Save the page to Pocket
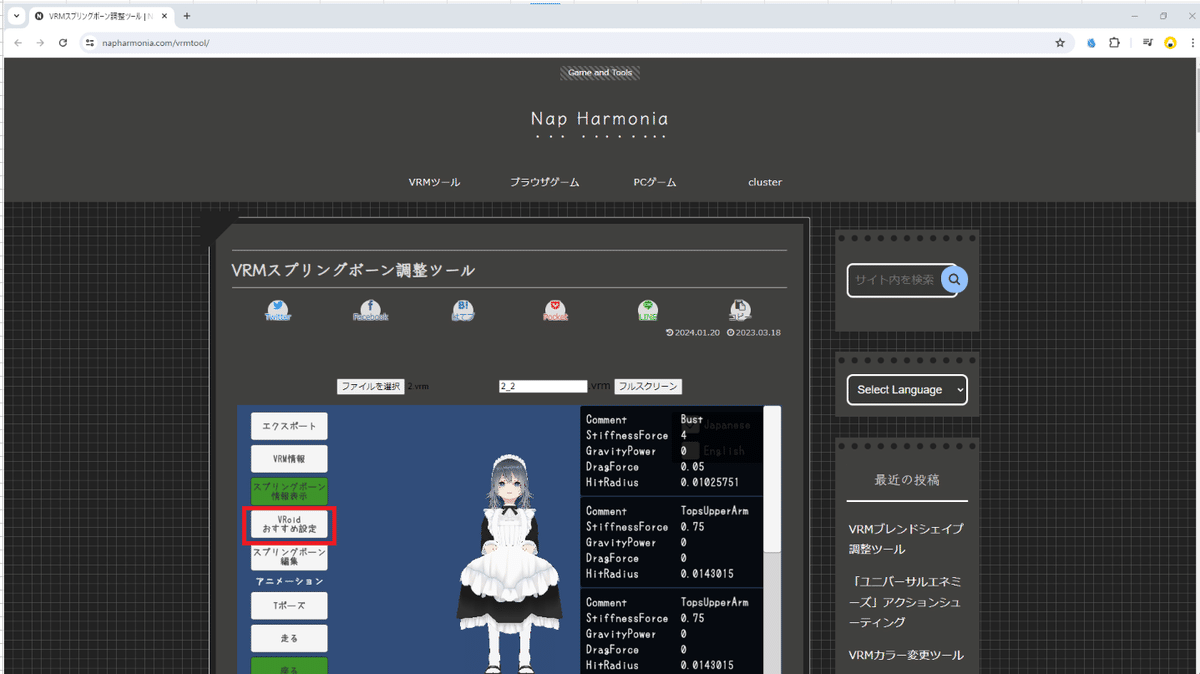The height and width of the screenshot is (674, 1200). [556, 311]
